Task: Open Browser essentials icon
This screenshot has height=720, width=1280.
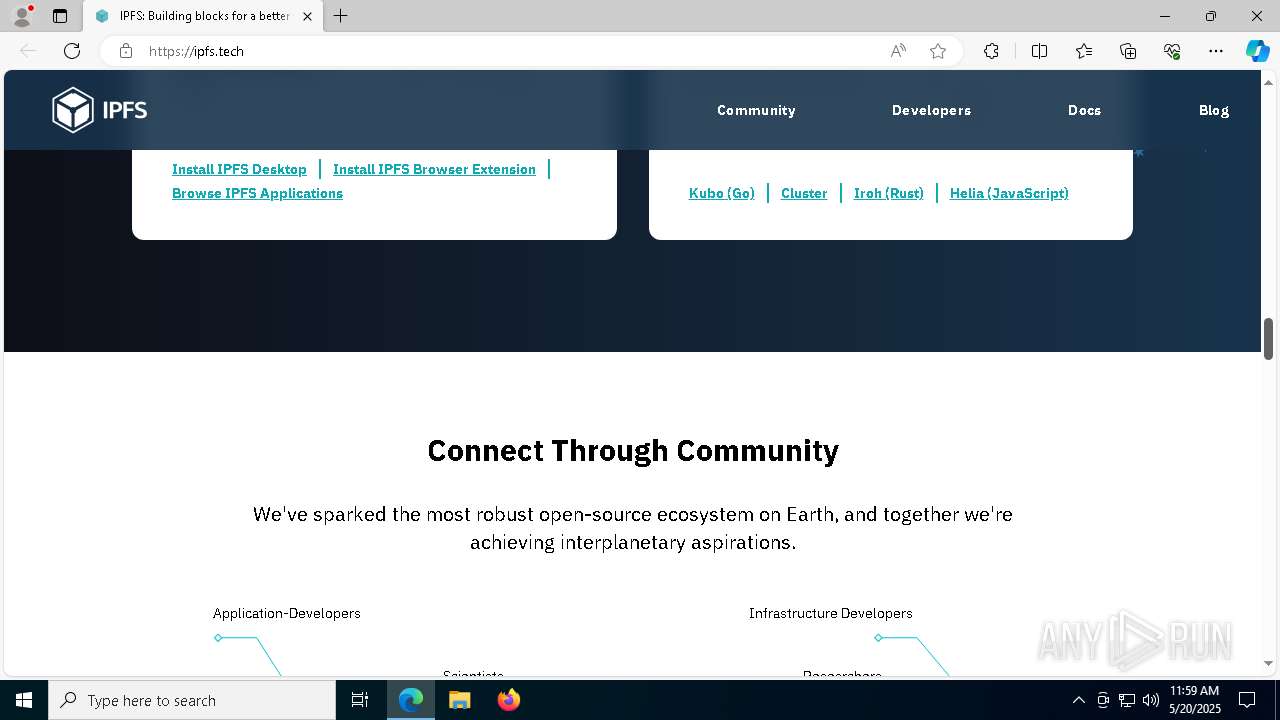Action: [1172, 51]
